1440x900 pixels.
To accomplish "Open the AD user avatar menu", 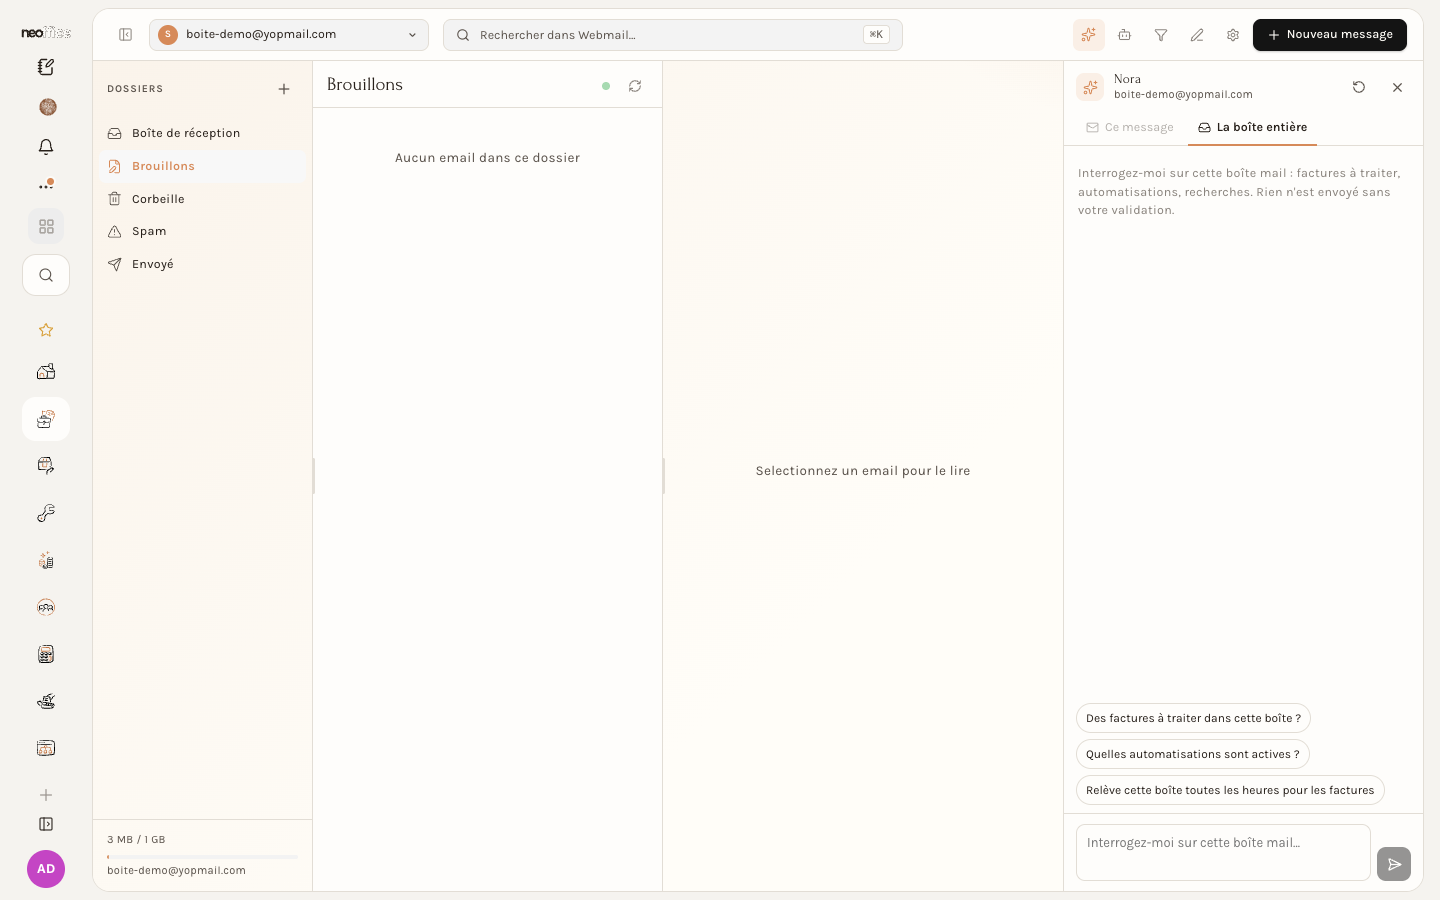I will click(46, 869).
